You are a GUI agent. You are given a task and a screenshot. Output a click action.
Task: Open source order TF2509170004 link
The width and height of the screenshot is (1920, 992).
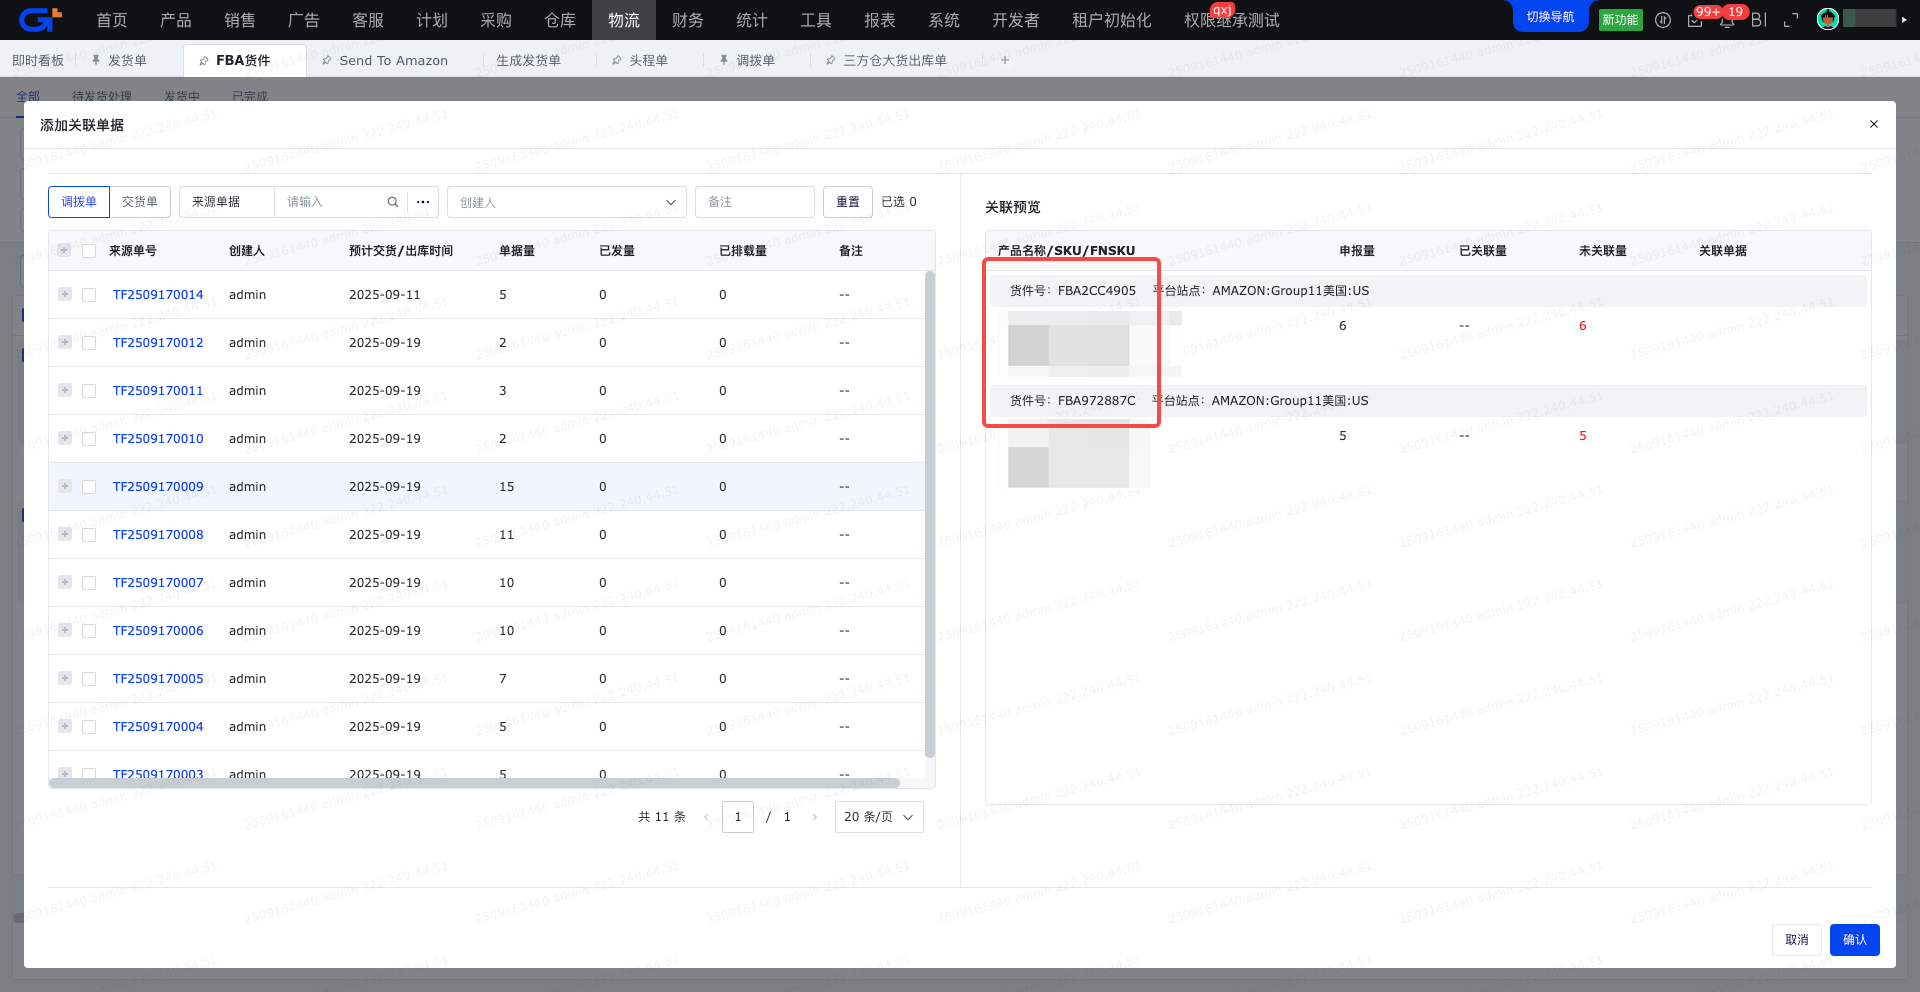click(158, 727)
